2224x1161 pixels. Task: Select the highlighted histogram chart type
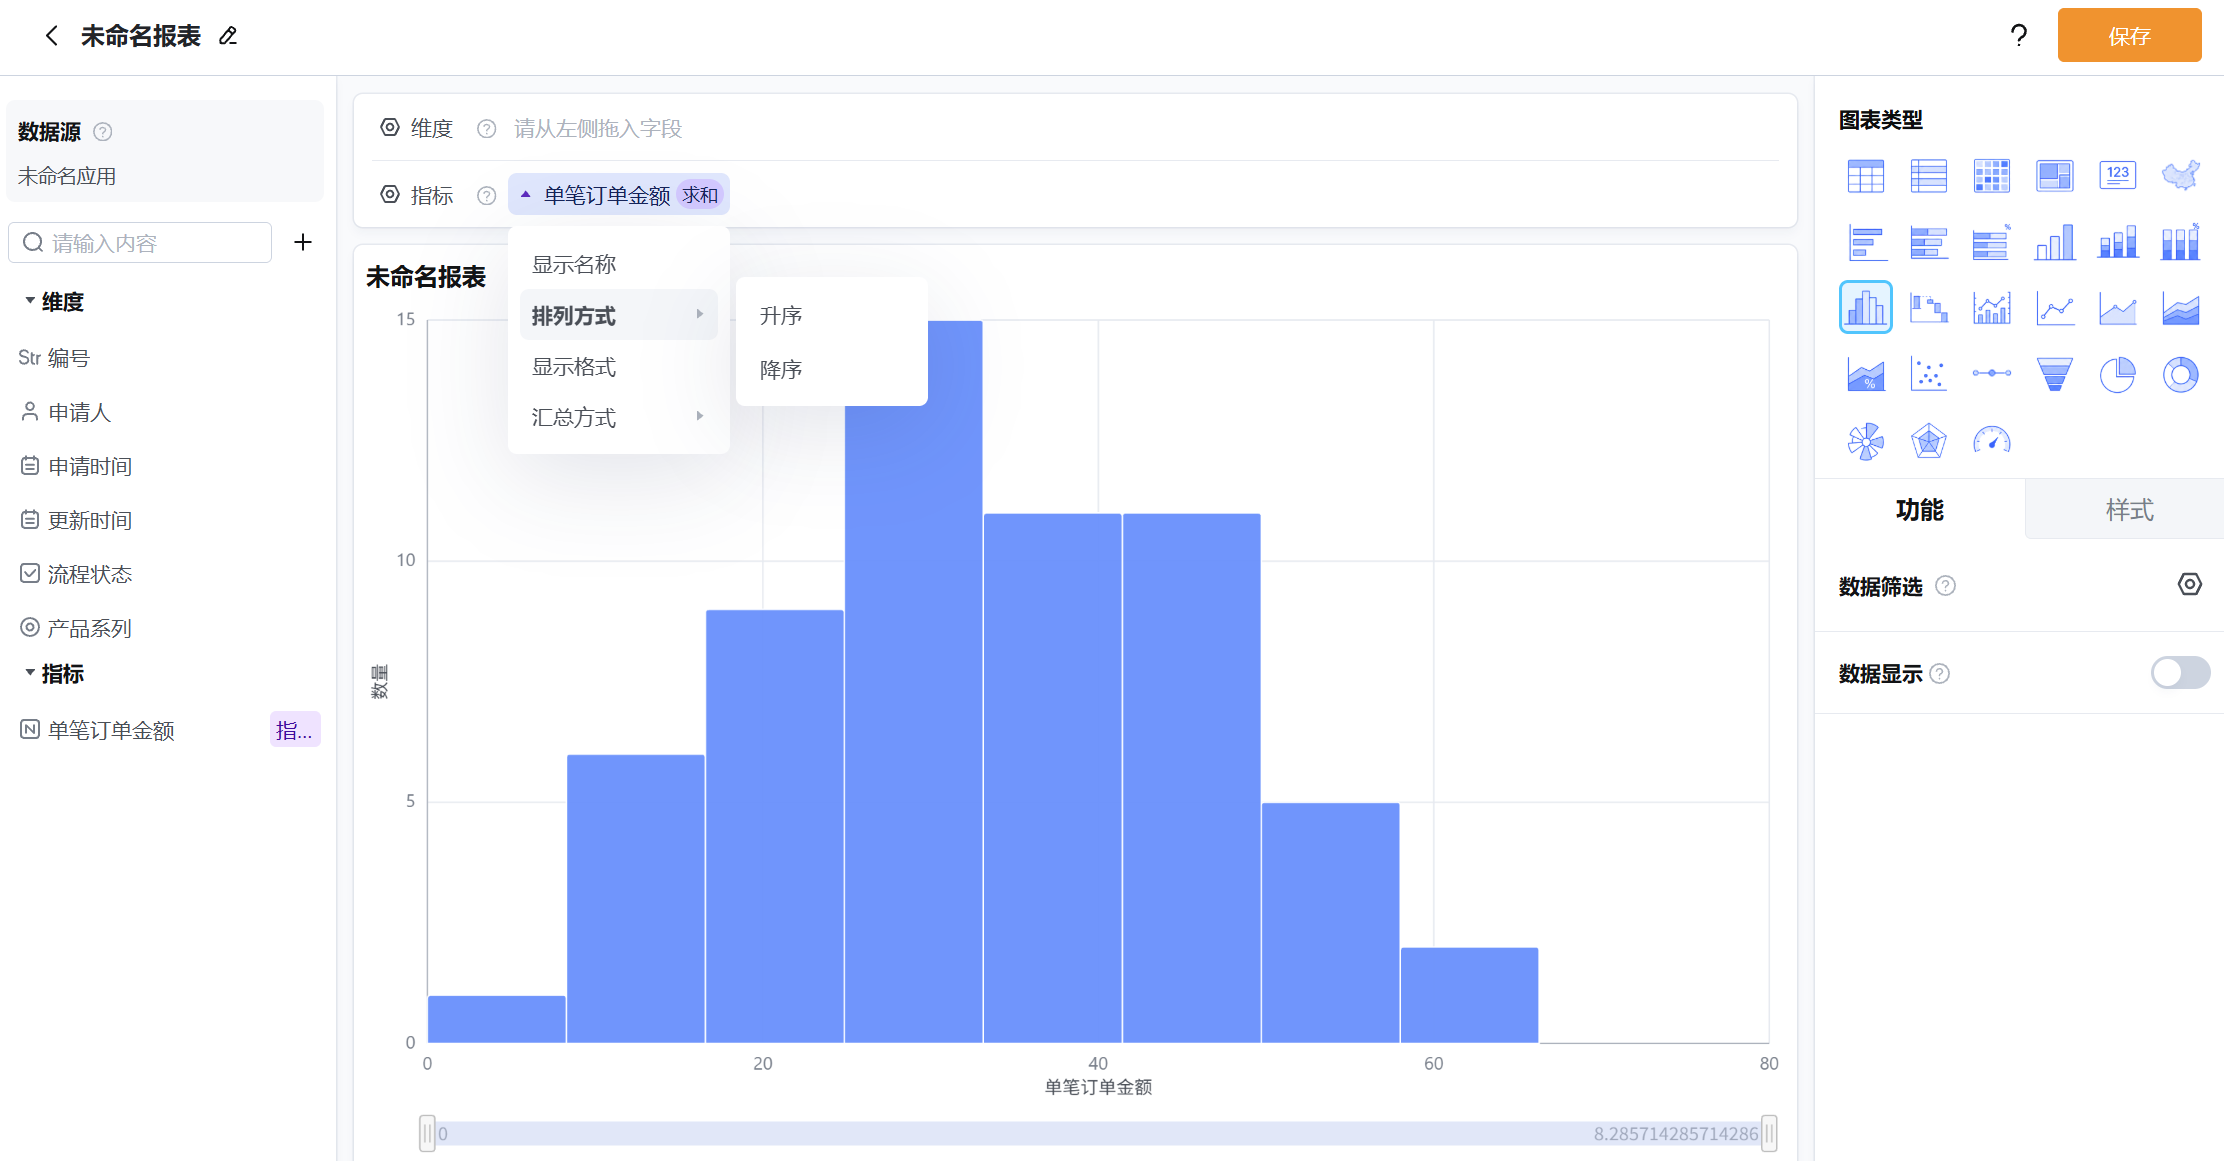click(1865, 307)
